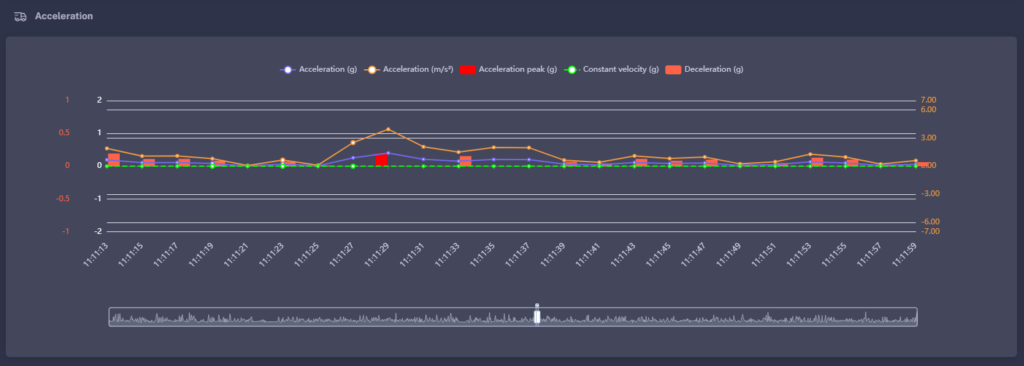Click the deceleration bar at 11:11:13
This screenshot has height=366, width=1024.
point(114,160)
